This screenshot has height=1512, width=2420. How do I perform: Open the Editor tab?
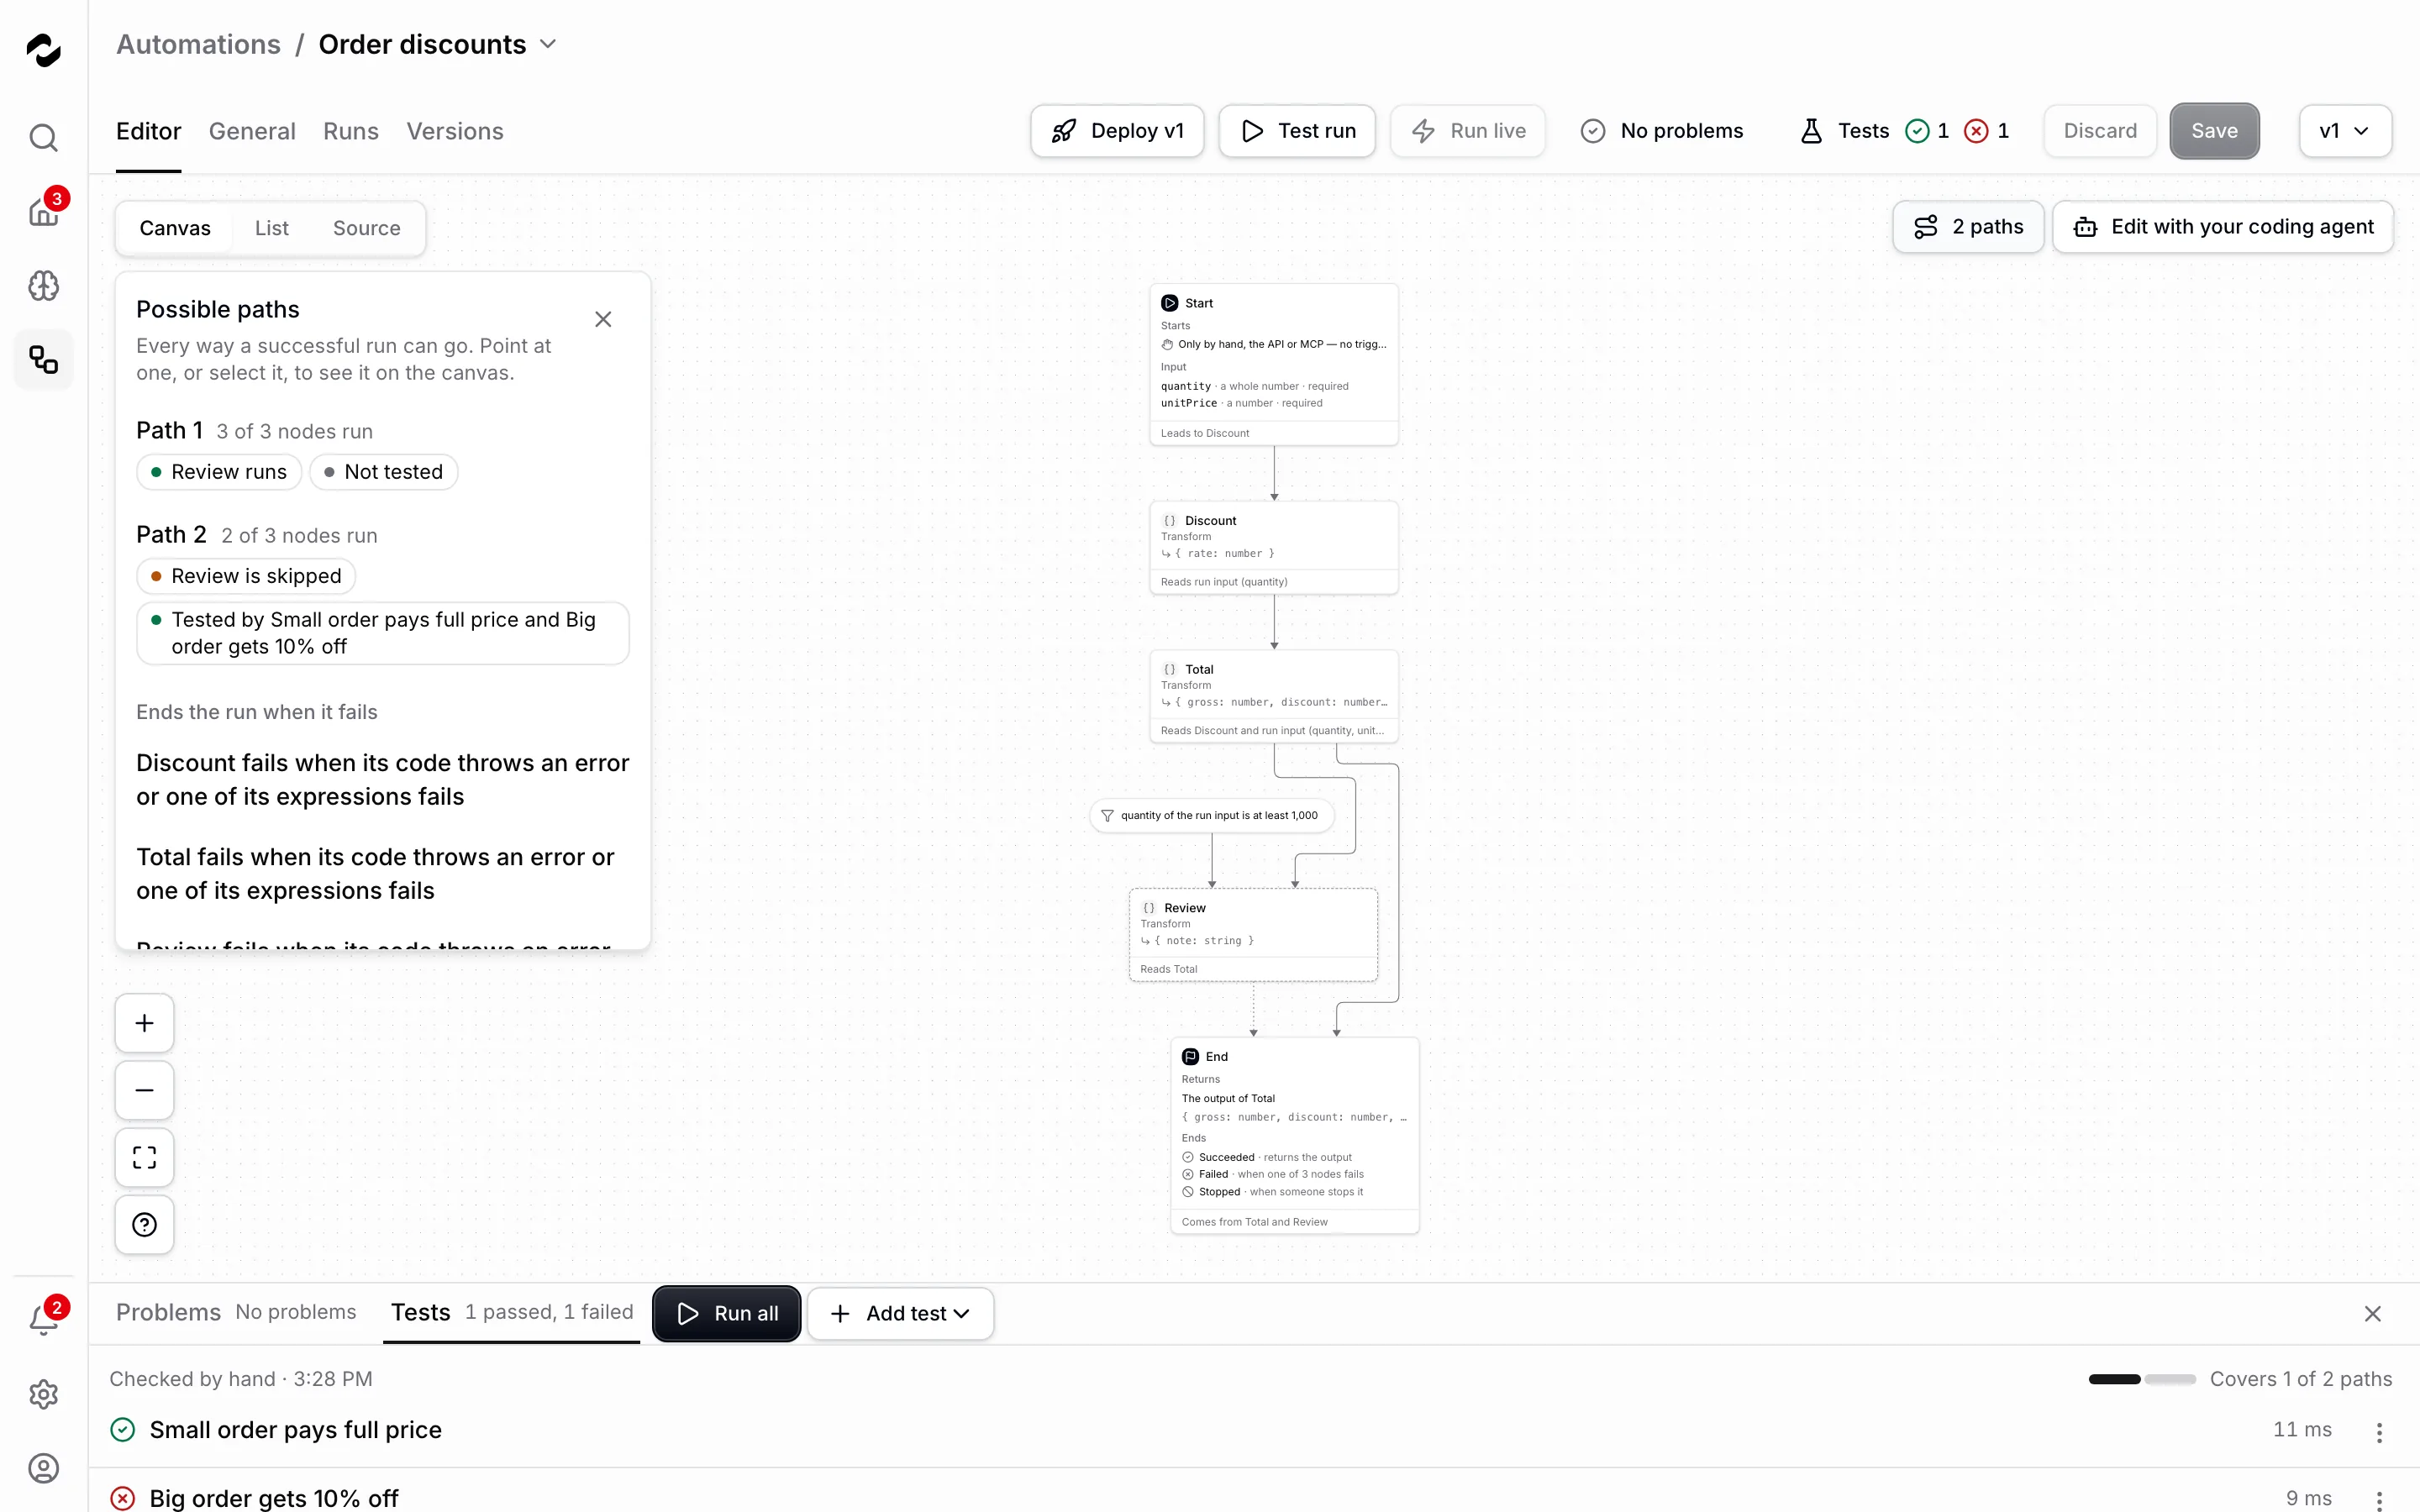click(x=148, y=131)
